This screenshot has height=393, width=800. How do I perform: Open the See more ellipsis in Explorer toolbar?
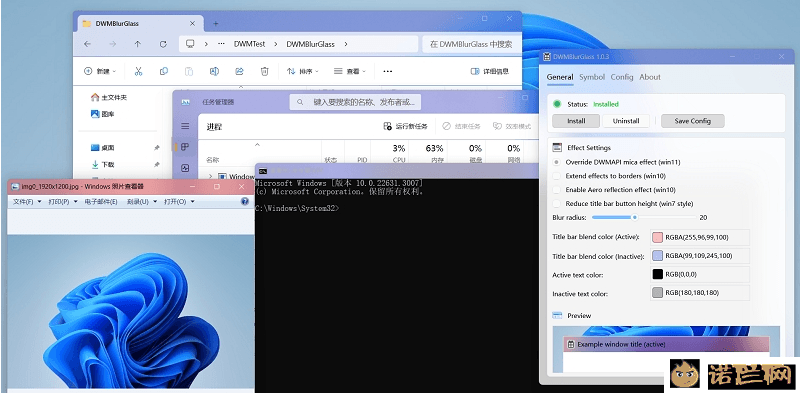[388, 71]
